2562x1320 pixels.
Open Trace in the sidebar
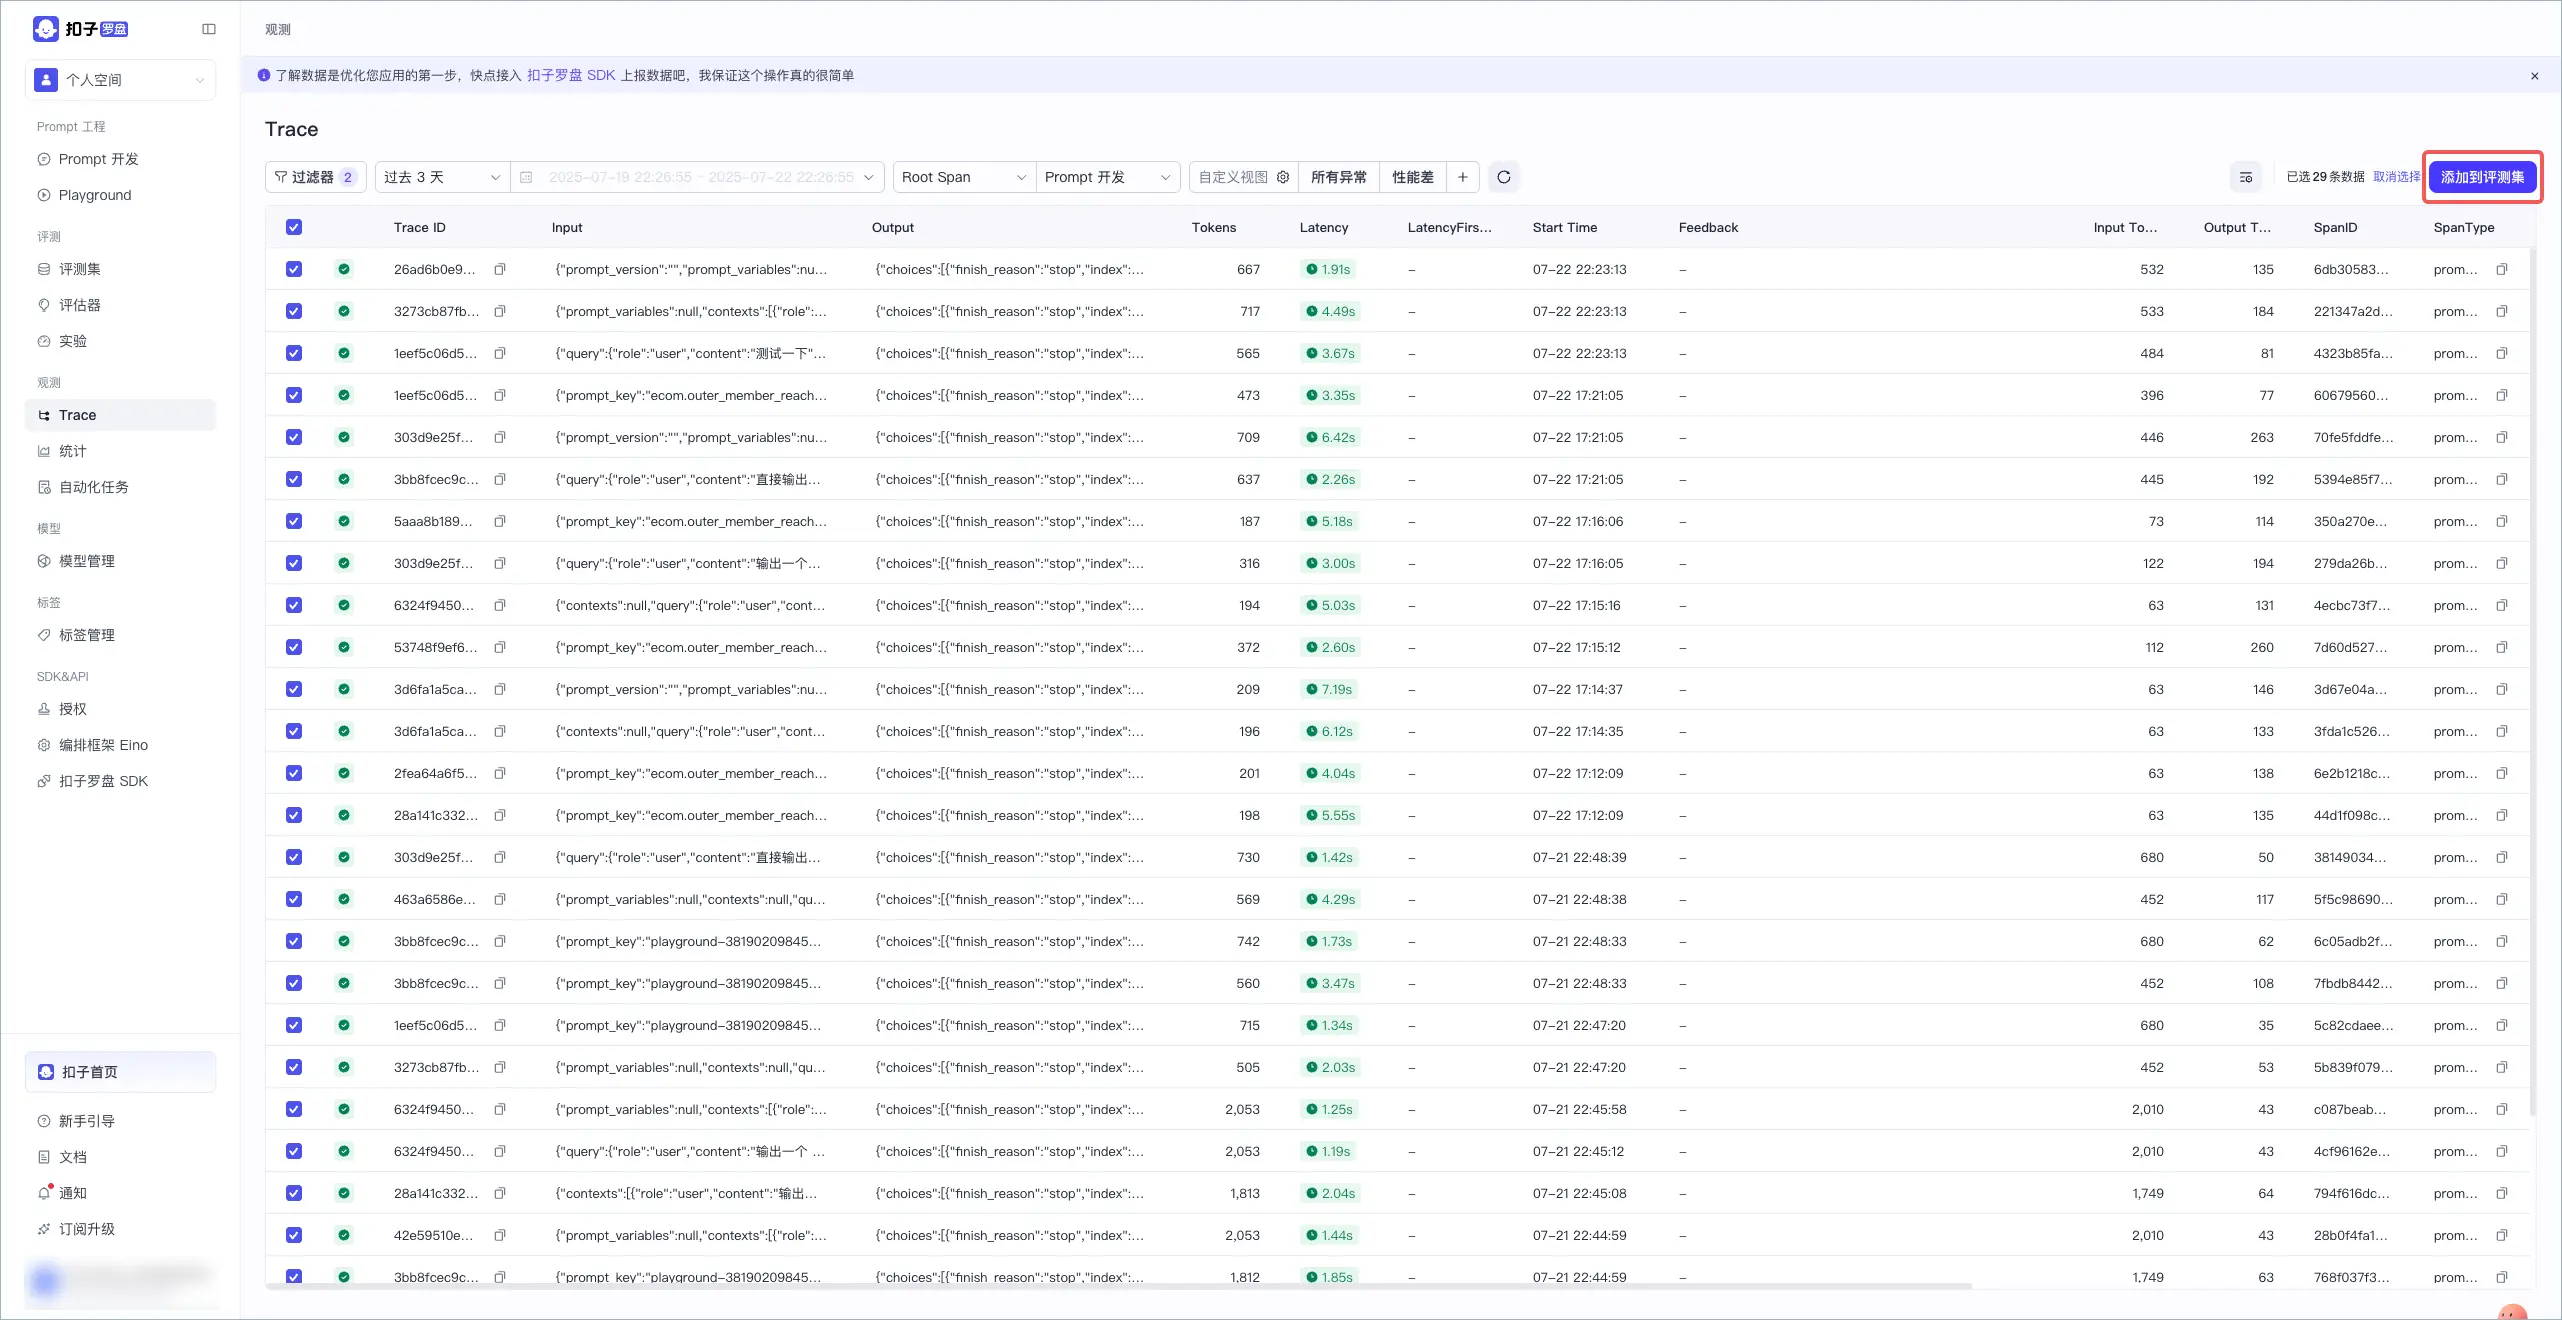[x=121, y=415]
